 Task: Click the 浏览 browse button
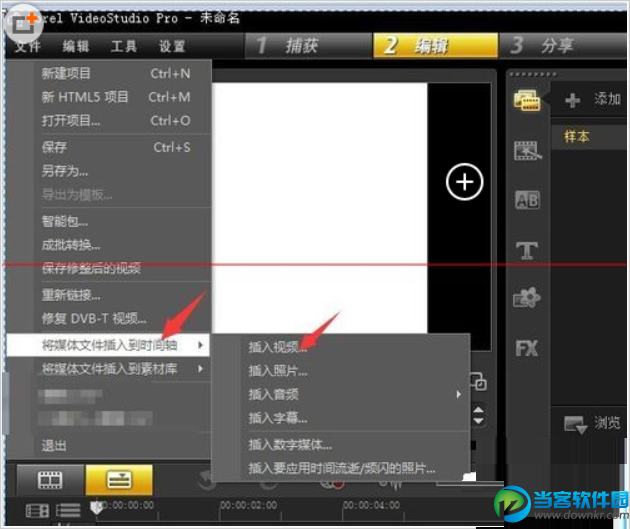[592, 423]
